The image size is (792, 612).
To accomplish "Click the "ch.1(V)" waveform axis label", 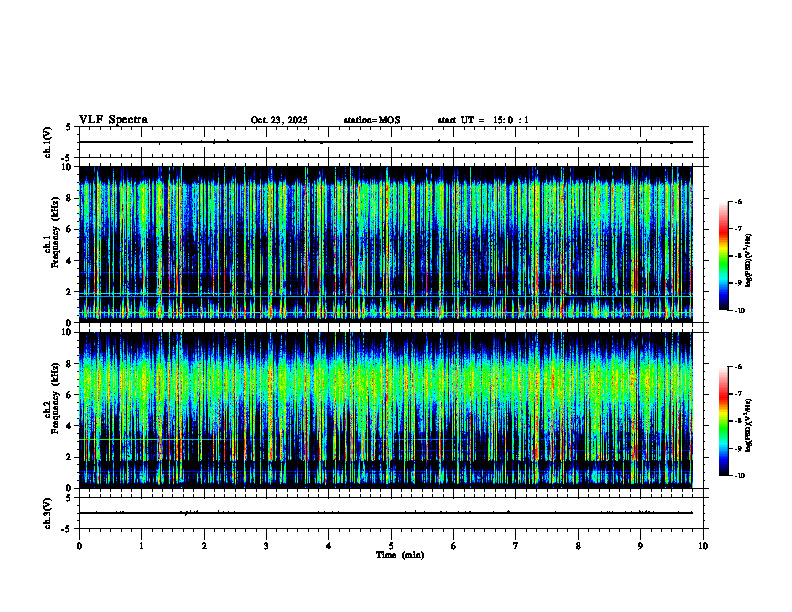I will 47,142.
